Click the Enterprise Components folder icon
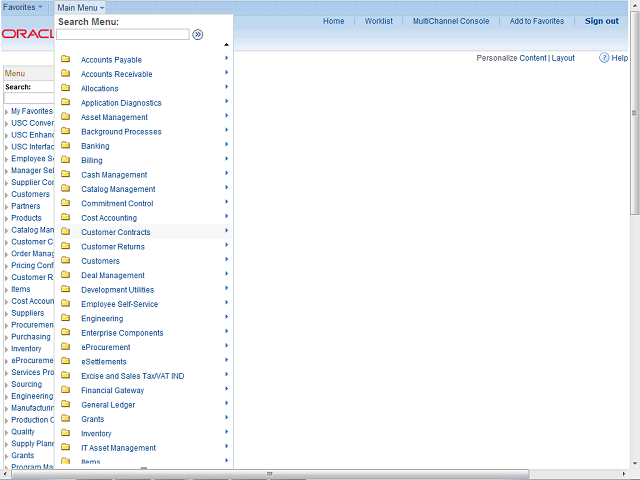Viewport: 640px width, 480px height. pyautogui.click(x=65, y=332)
